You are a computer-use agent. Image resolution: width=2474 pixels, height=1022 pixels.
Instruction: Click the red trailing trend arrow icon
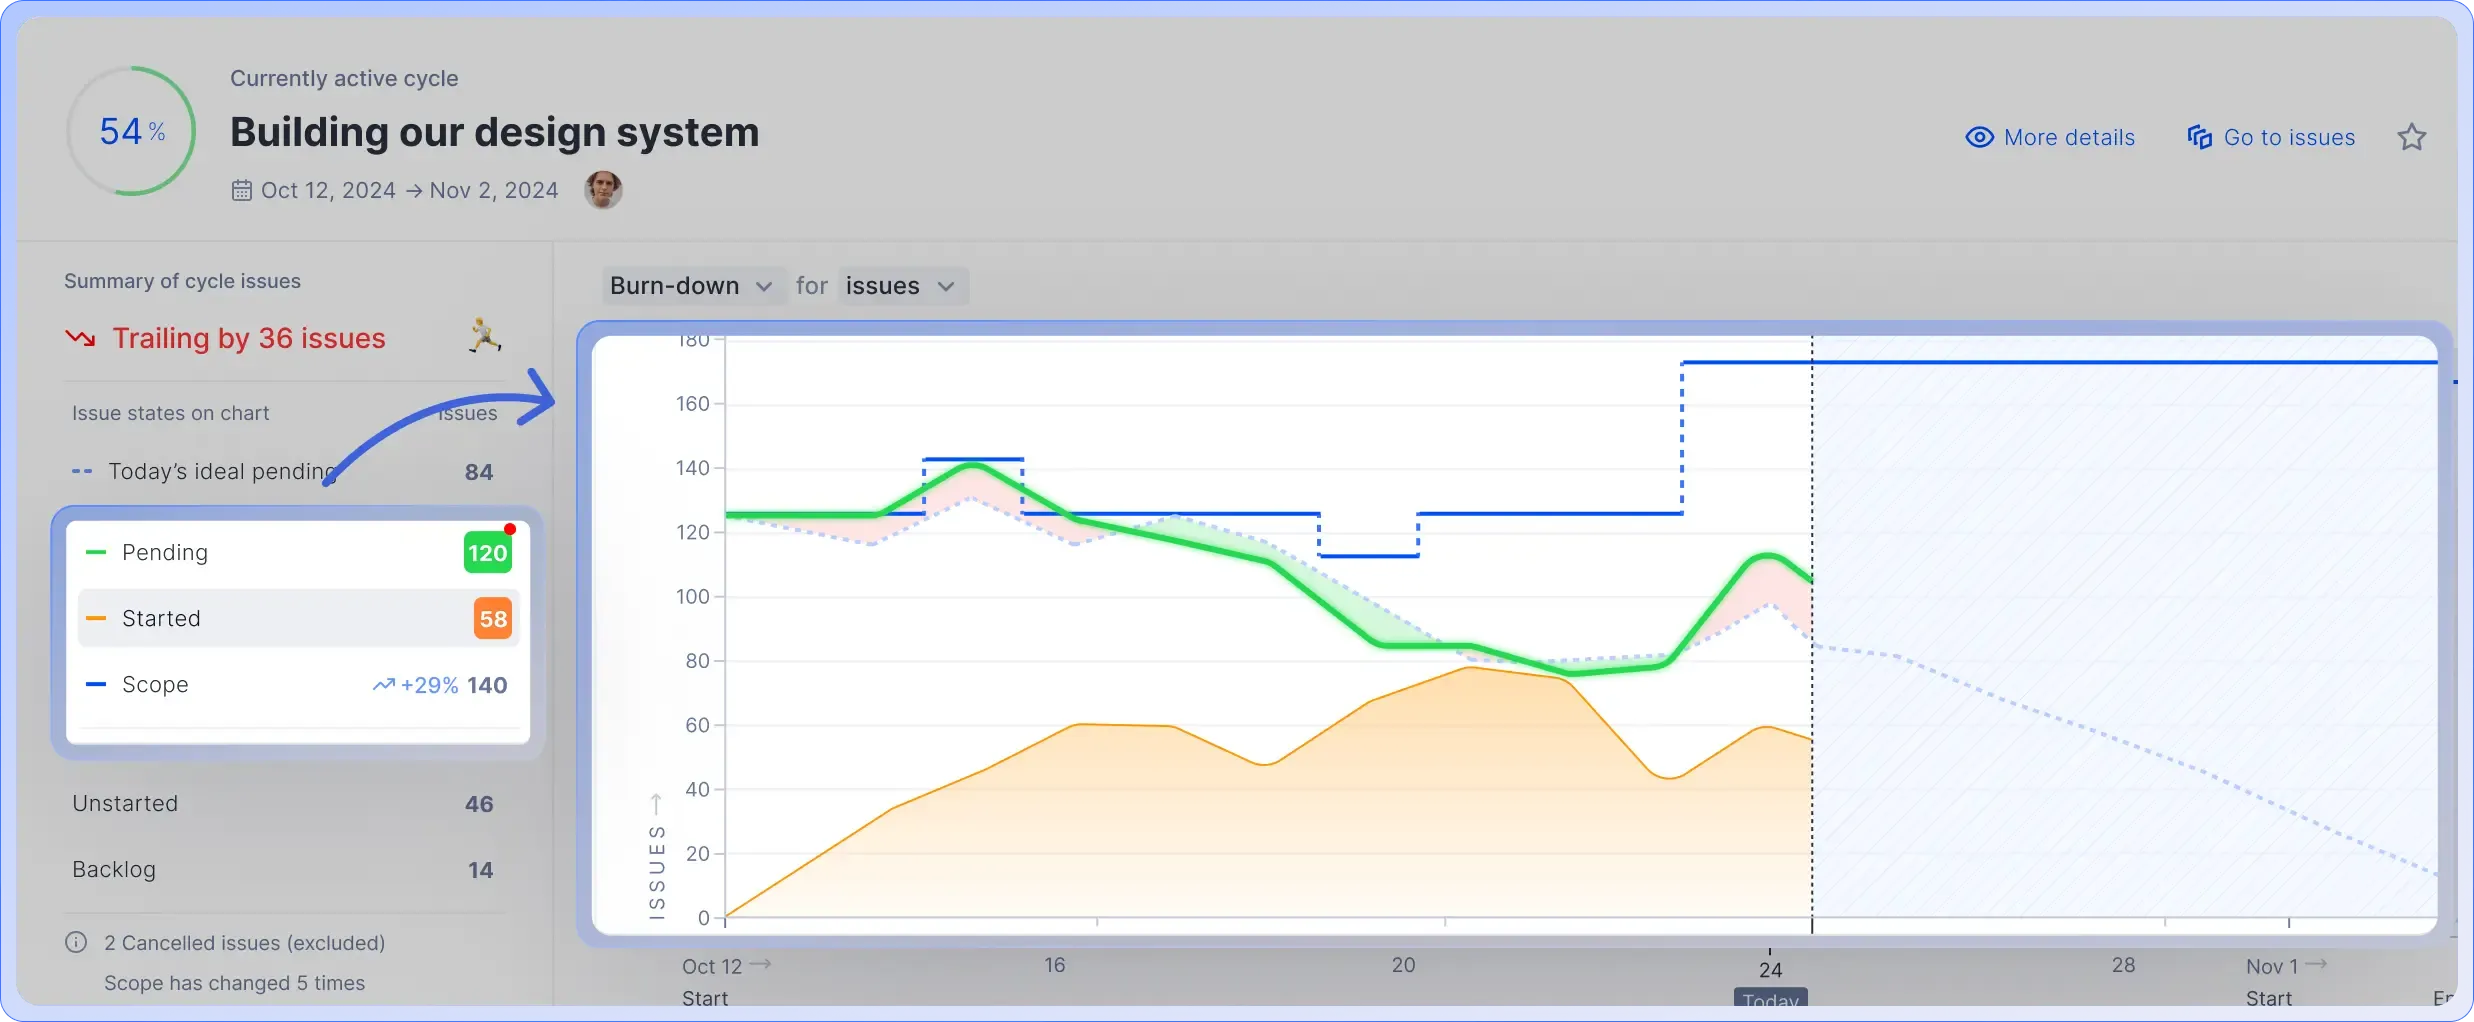tap(81, 338)
